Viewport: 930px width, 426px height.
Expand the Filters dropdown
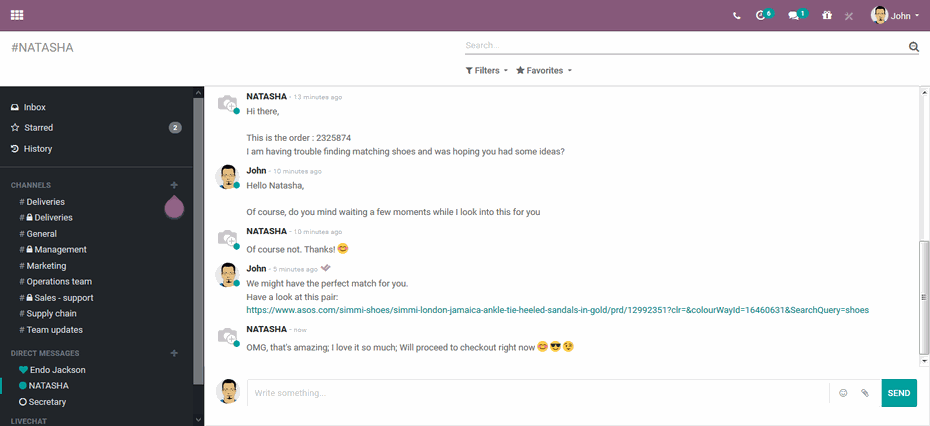(487, 71)
